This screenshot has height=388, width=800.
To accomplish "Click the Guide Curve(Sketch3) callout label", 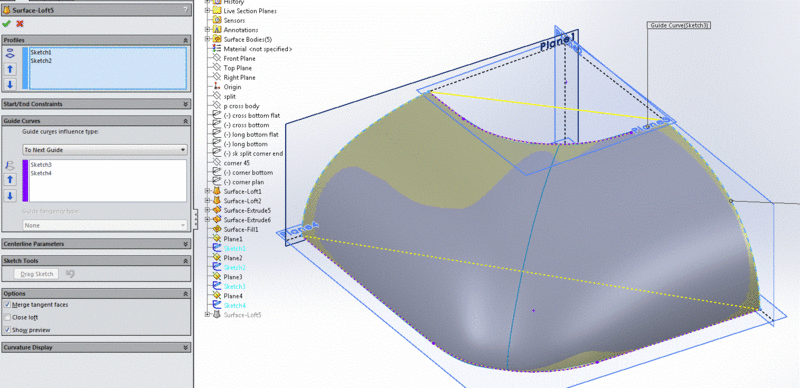I will (x=679, y=25).
